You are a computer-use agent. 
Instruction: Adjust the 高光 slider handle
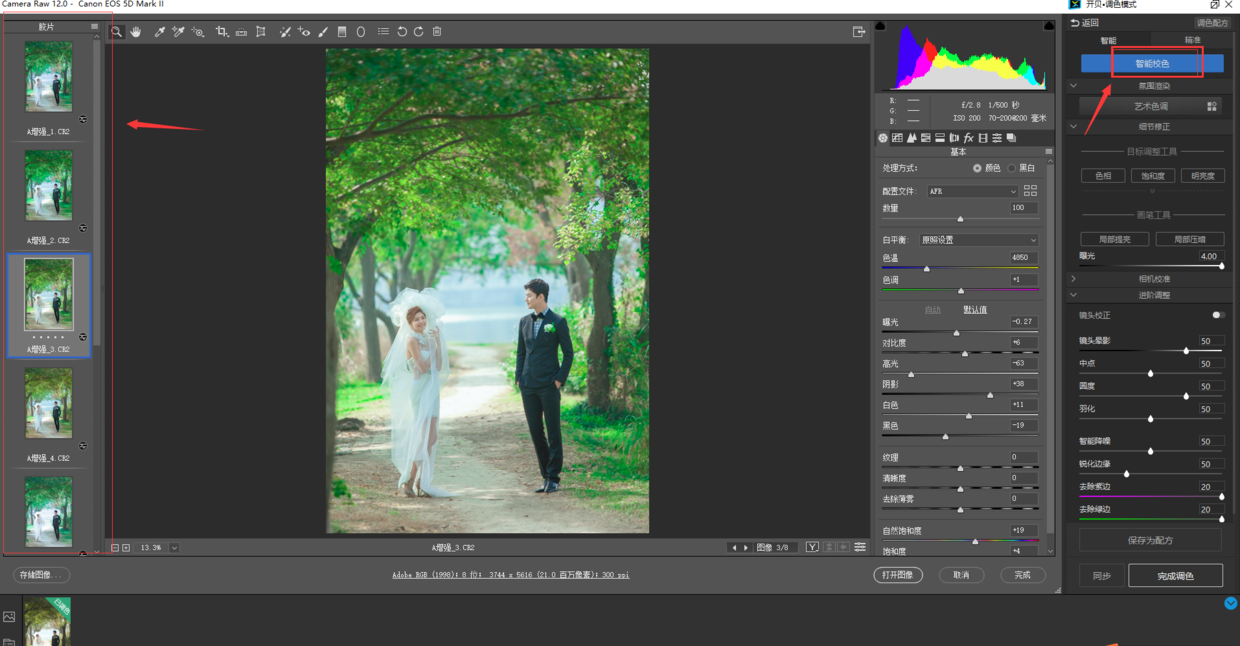(911, 374)
